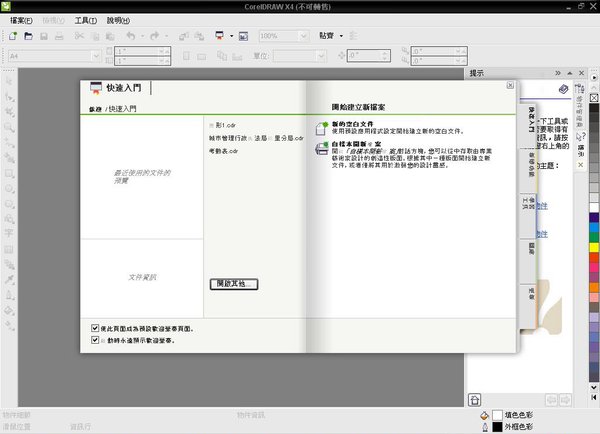This screenshot has width=600, height=434.
Task: Click the home icon in hints panel
Action: click(474, 400)
